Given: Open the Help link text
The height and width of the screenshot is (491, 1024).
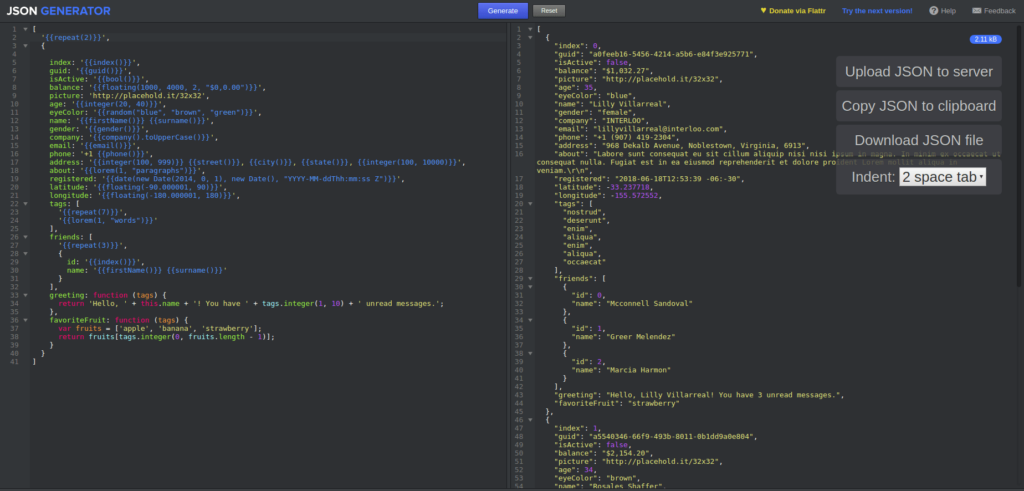Looking at the screenshot, I should 948,10.
